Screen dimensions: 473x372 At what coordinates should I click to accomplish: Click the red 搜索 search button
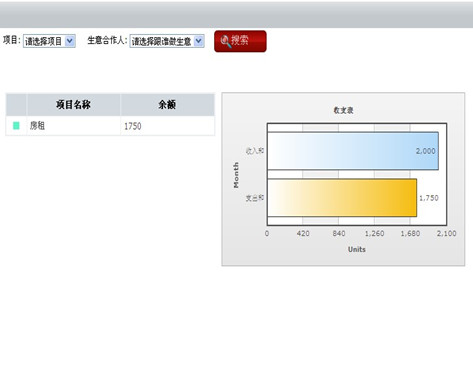(240, 41)
